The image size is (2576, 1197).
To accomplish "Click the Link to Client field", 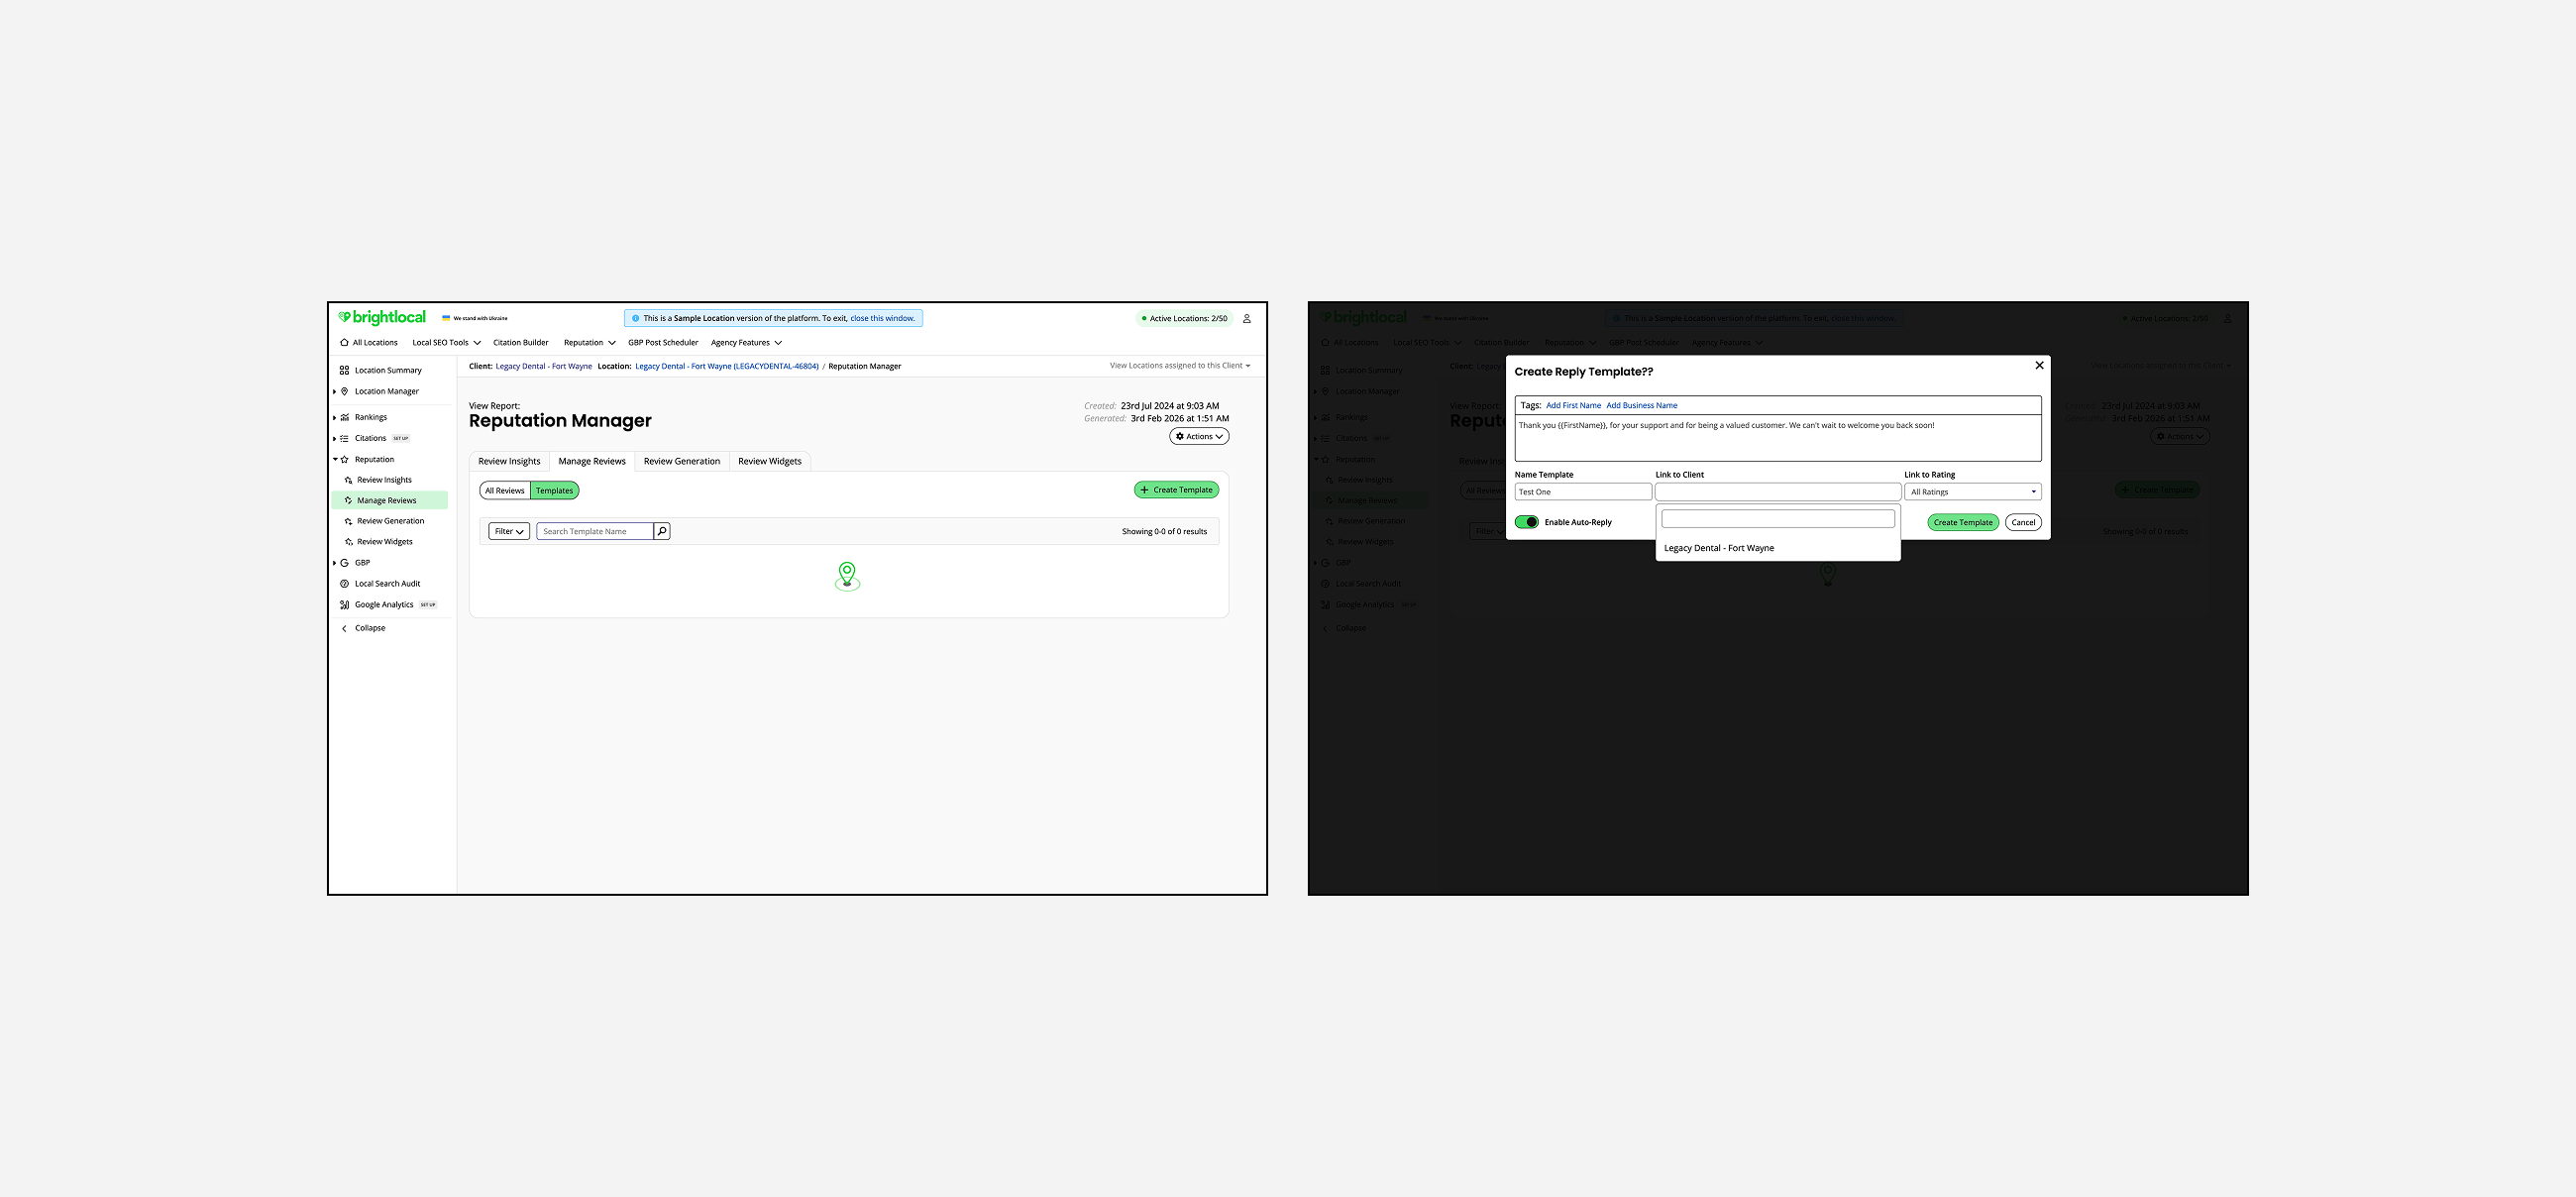I will pyautogui.click(x=1778, y=492).
